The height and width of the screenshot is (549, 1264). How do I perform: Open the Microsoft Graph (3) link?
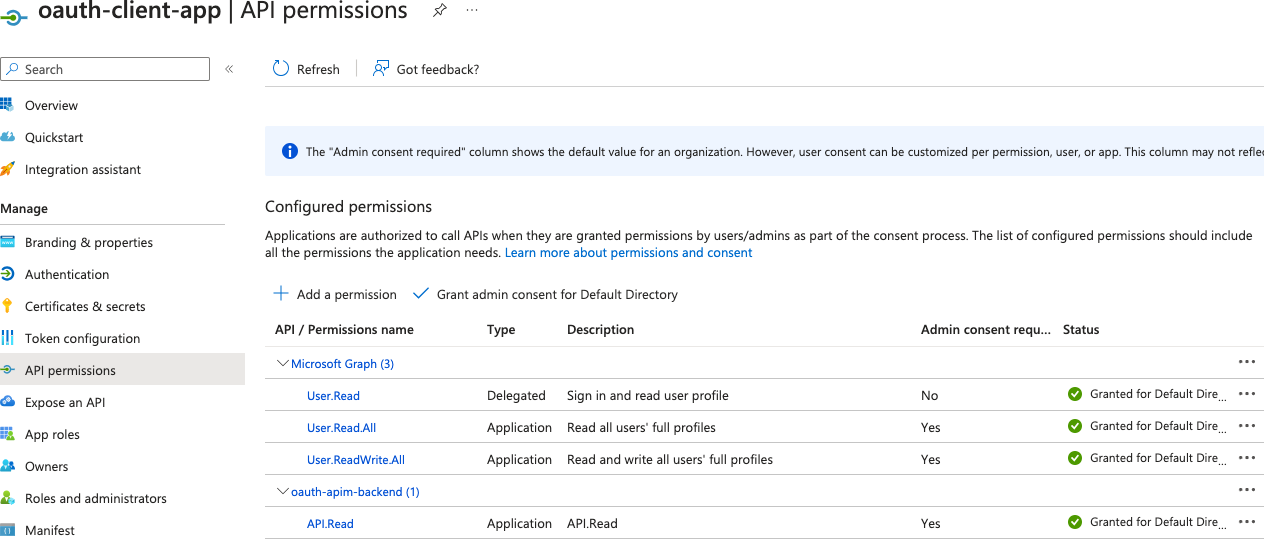pos(342,364)
